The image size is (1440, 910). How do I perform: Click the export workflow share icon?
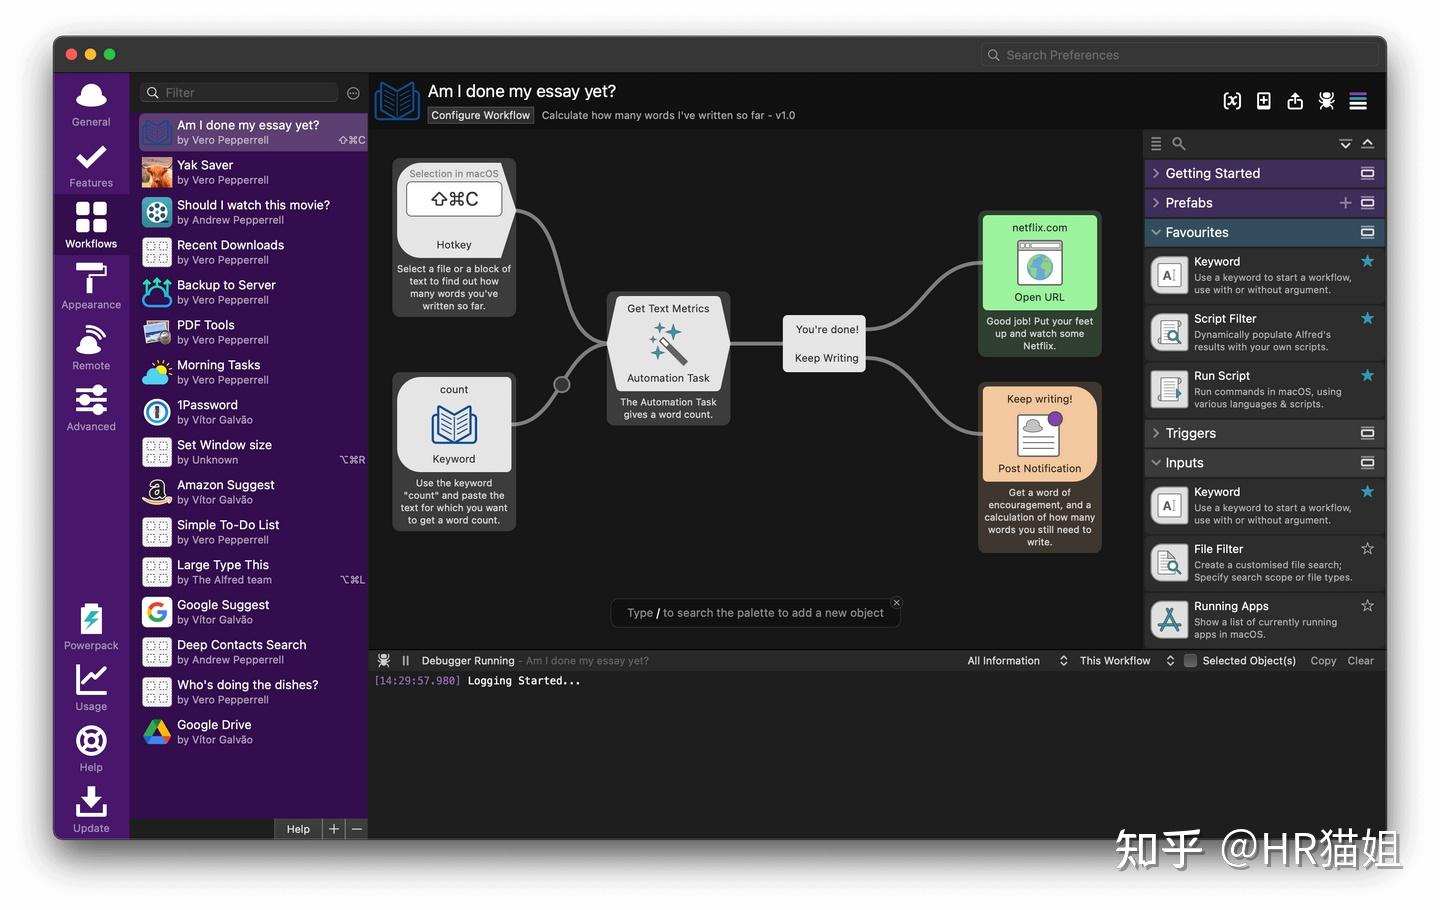(x=1295, y=101)
